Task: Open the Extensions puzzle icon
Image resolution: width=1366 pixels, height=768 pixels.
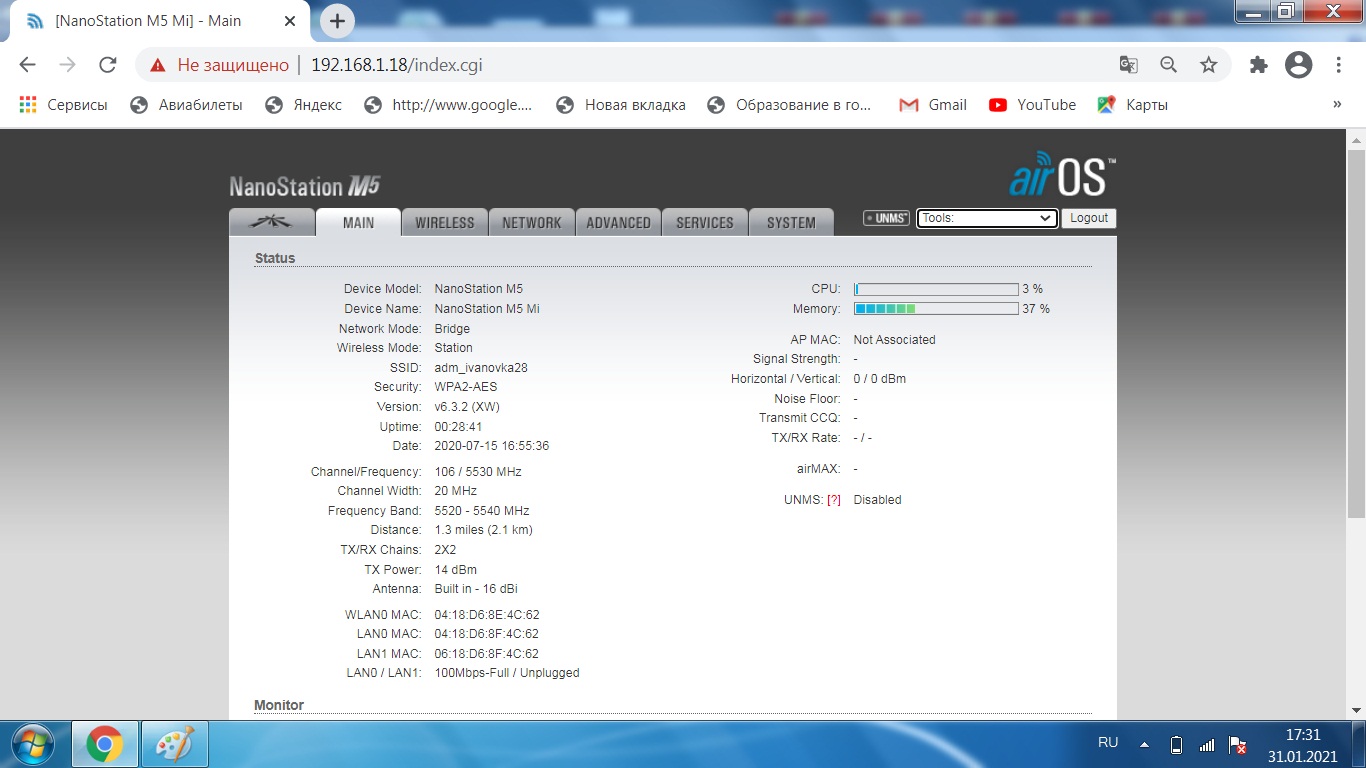Action: pyautogui.click(x=1258, y=65)
